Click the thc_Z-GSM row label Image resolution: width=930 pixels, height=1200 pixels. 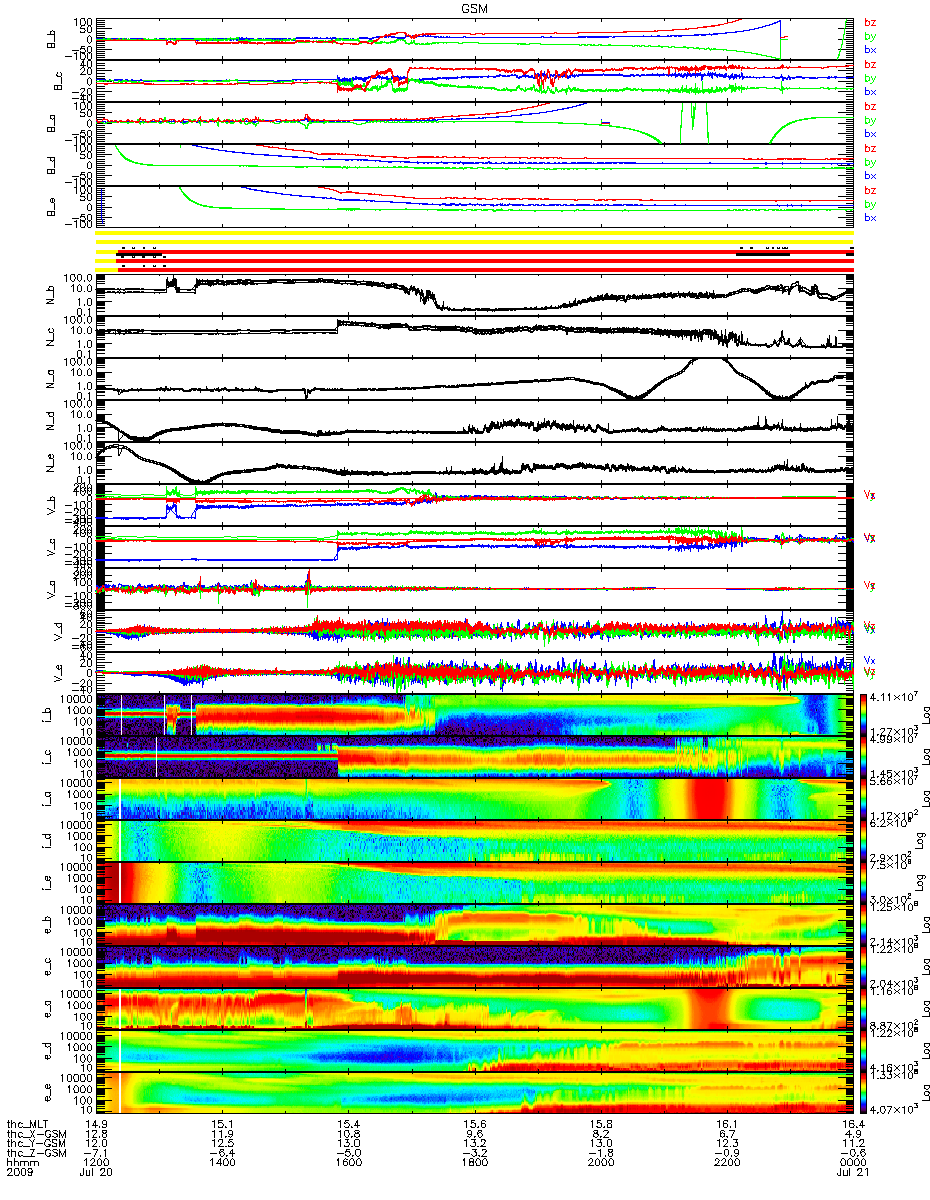coord(37,1153)
